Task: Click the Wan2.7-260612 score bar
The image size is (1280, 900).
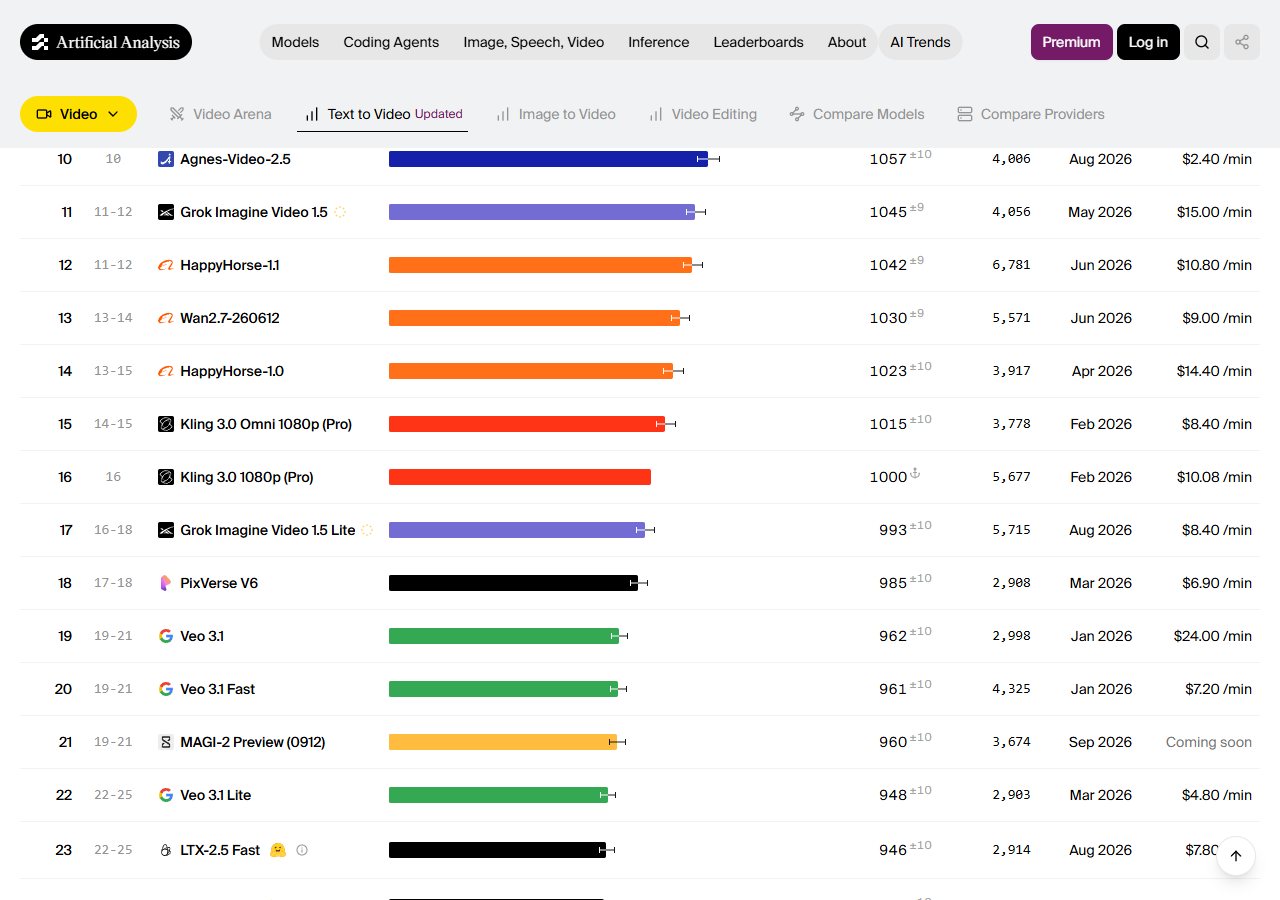Action: pyautogui.click(x=534, y=318)
